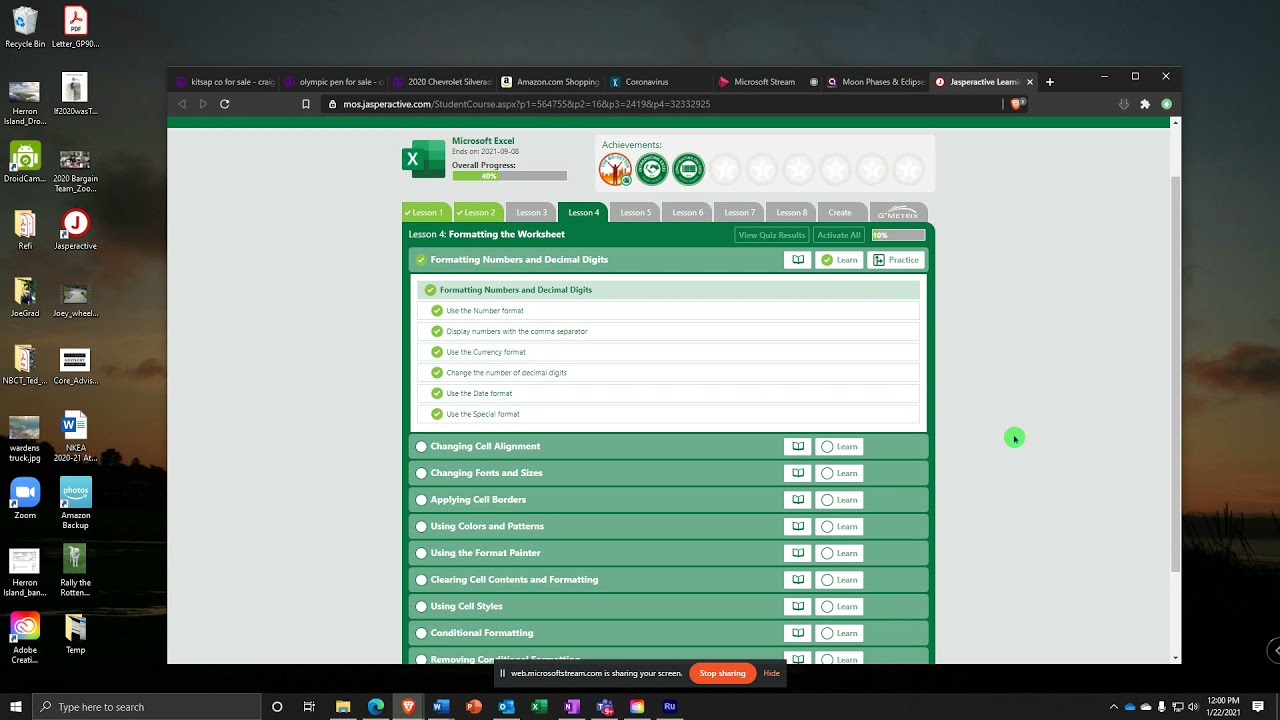Open the DroidCam desktop shortcut
This screenshot has width=1280, height=720.
coord(25,163)
